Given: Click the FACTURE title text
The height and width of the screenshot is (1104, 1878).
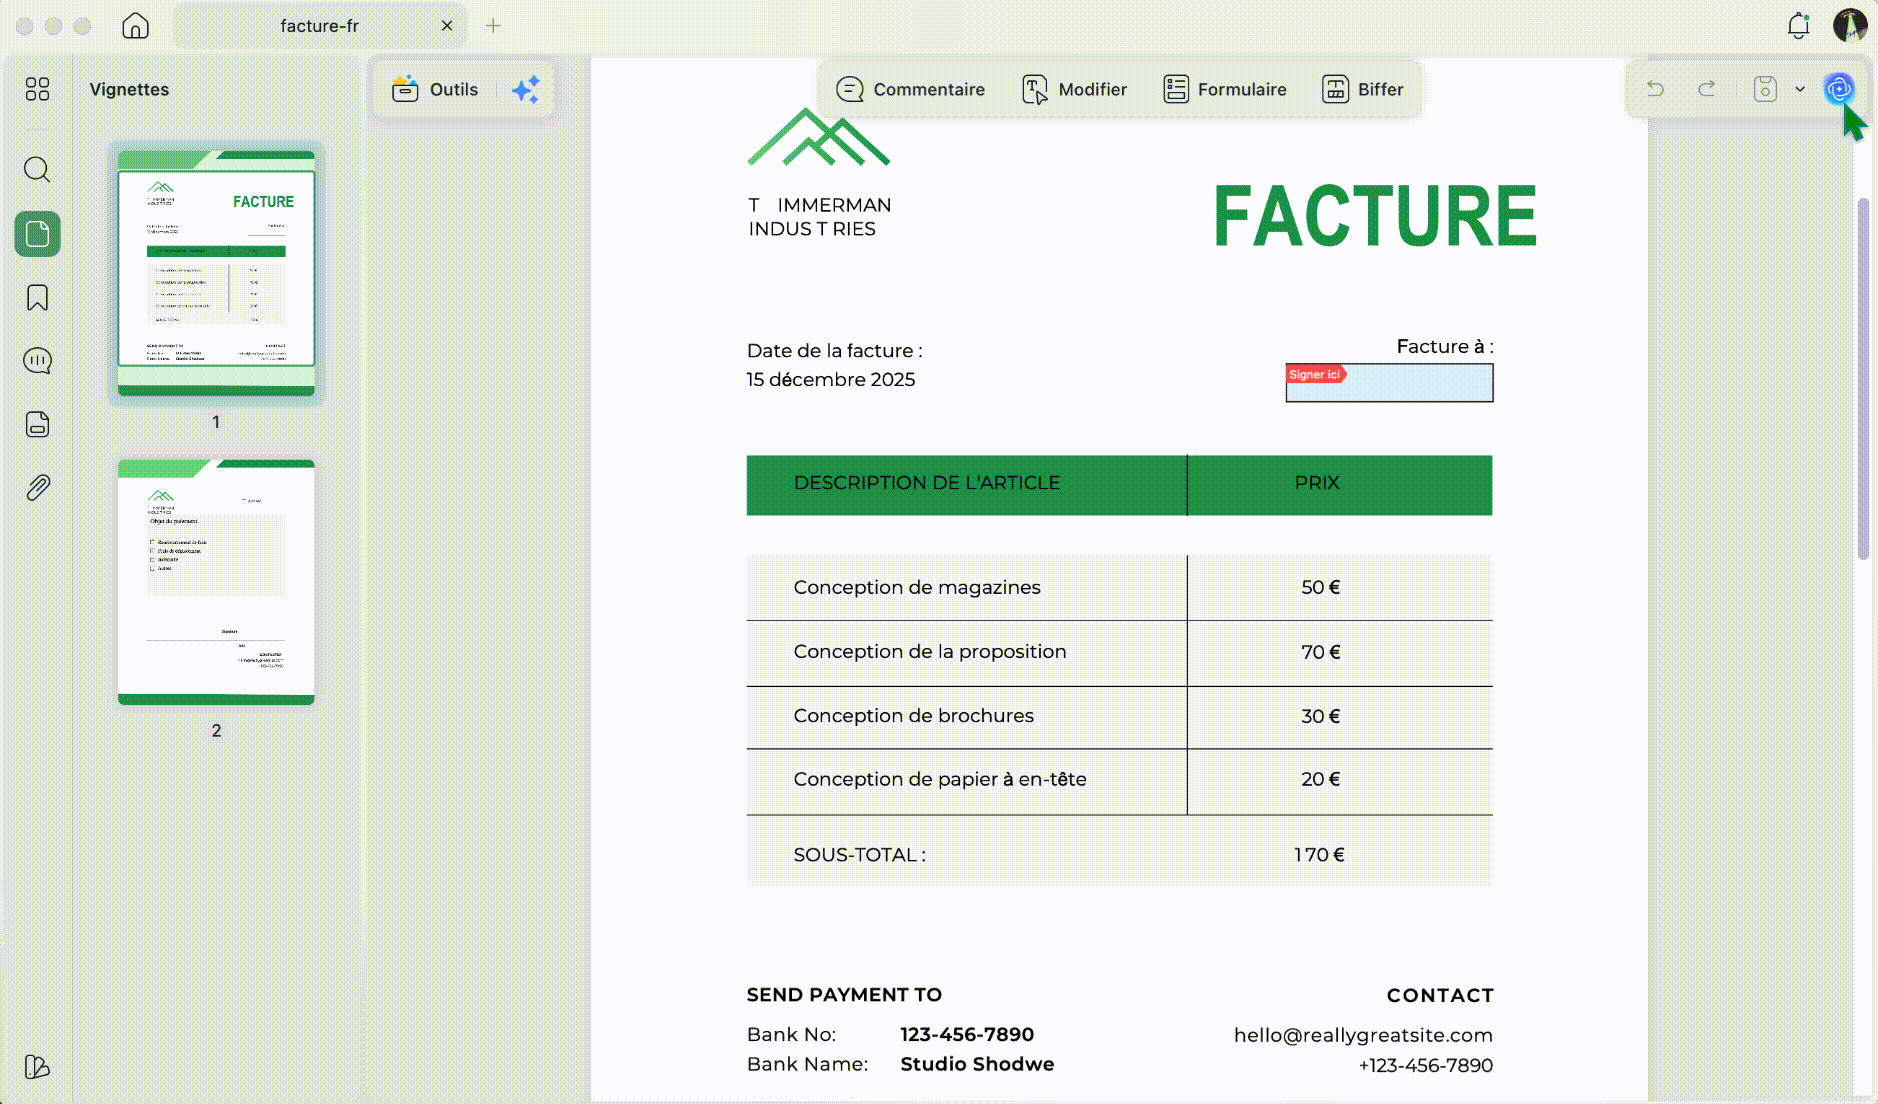Looking at the screenshot, I should [1375, 216].
